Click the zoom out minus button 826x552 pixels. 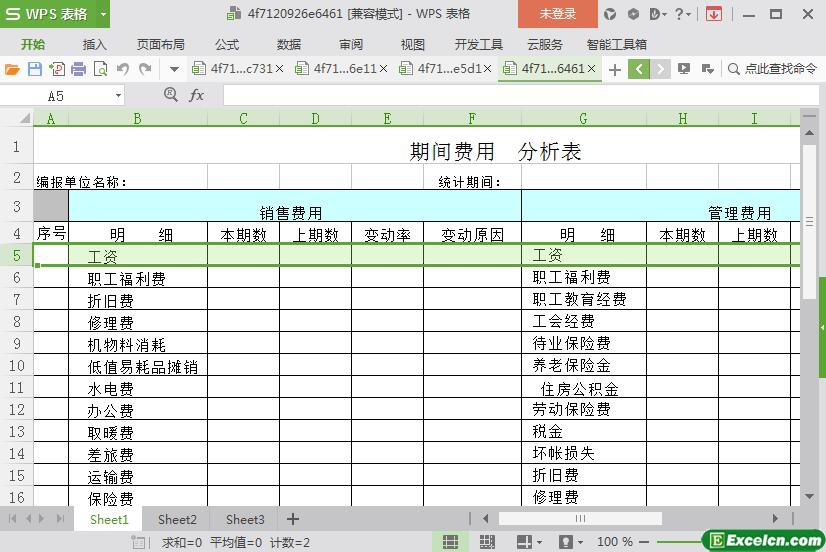(644, 541)
